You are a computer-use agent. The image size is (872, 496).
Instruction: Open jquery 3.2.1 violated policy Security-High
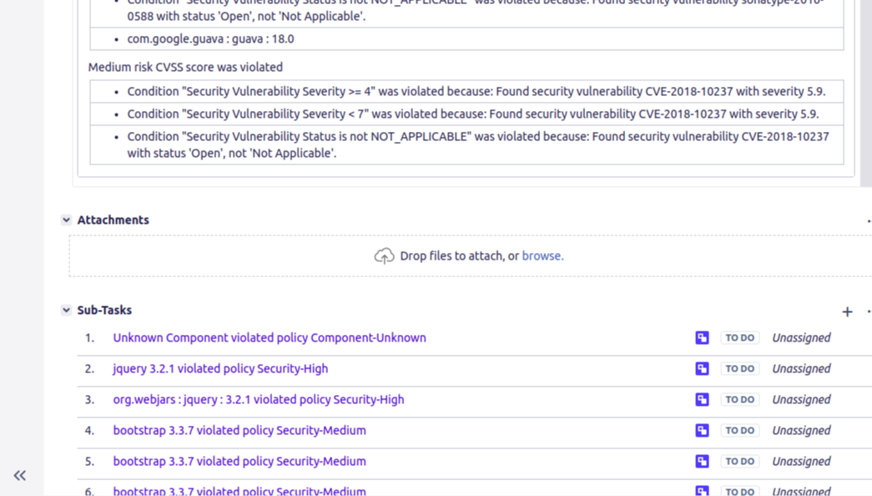[220, 369]
